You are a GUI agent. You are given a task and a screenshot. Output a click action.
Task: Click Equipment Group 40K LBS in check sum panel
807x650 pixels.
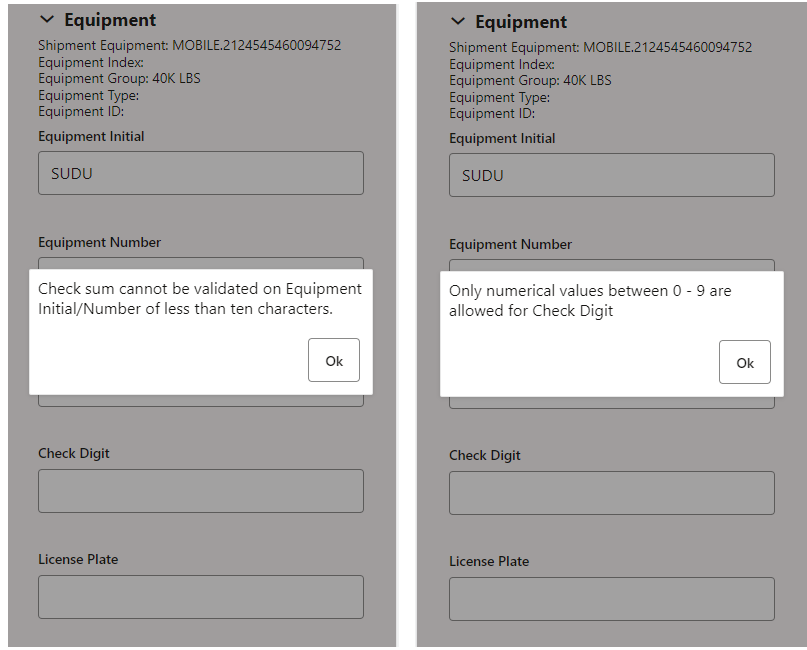tap(119, 79)
